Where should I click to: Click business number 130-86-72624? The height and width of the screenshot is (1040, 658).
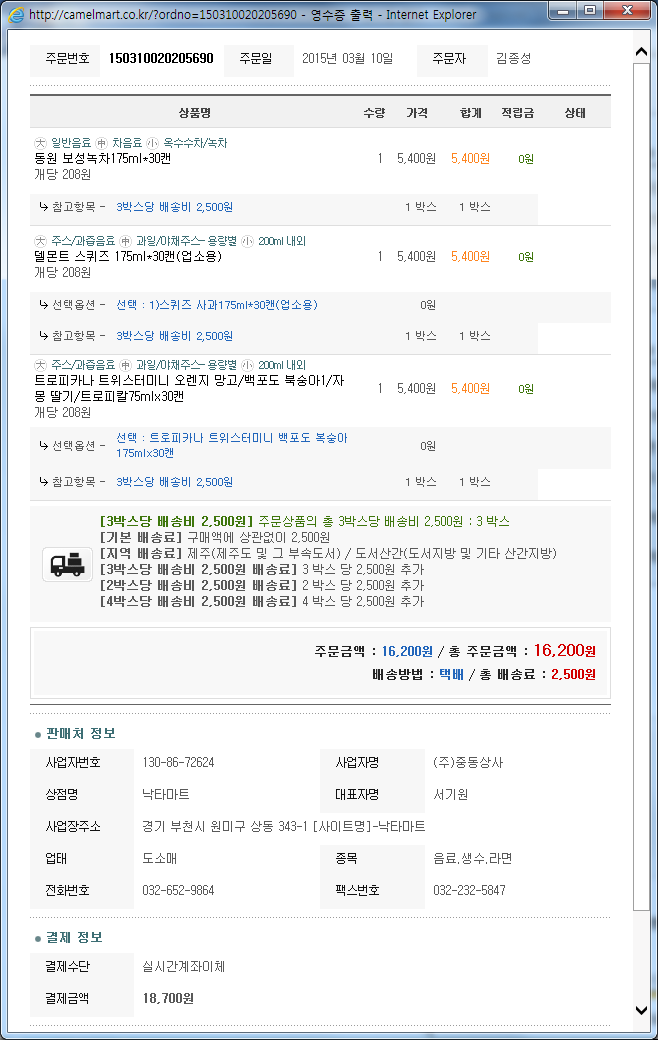[x=178, y=762]
